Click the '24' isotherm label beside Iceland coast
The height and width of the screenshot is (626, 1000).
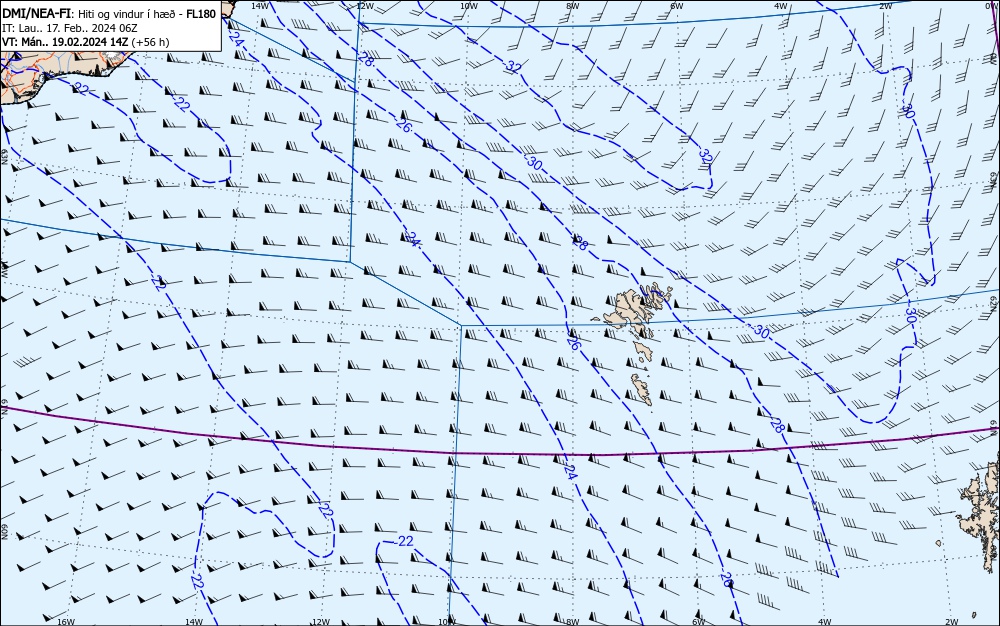(x=235, y=40)
